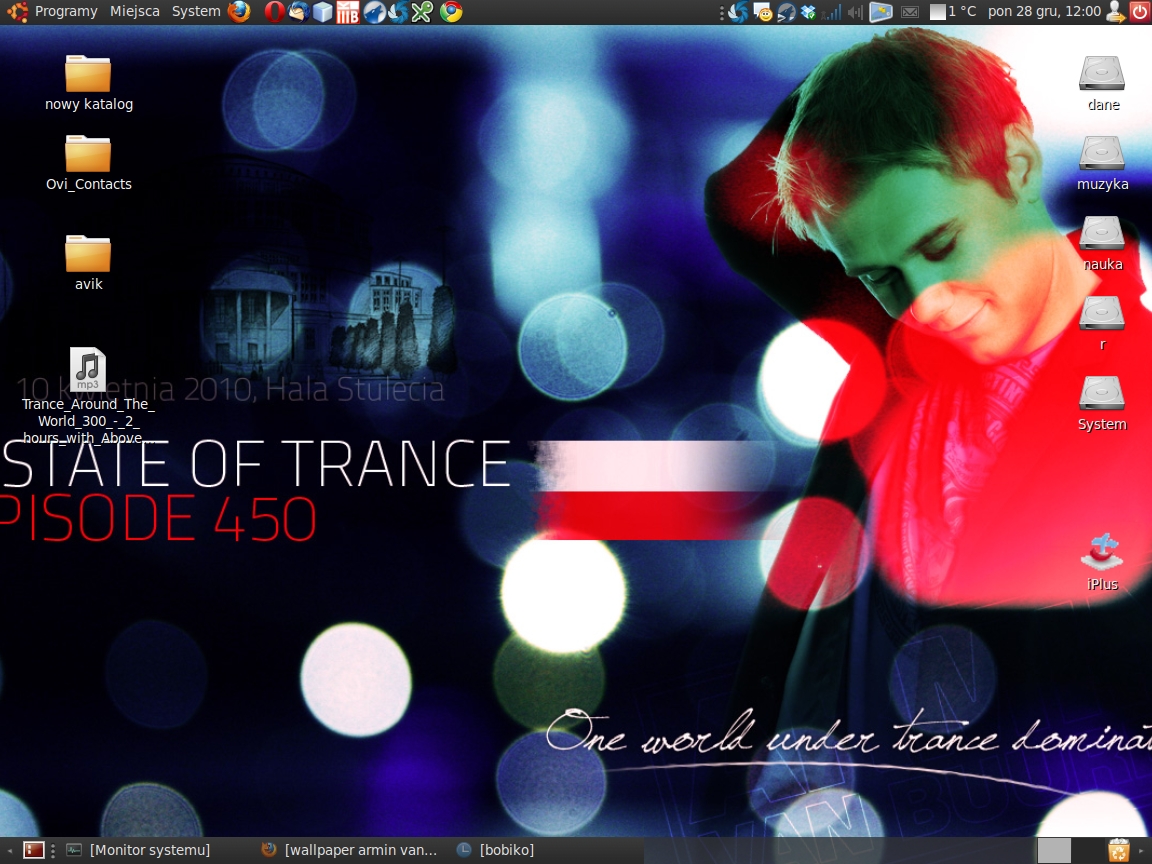Open calendar from the clock pon 28 gru, 12:00
The width and height of the screenshot is (1152, 864).
(1044, 12)
